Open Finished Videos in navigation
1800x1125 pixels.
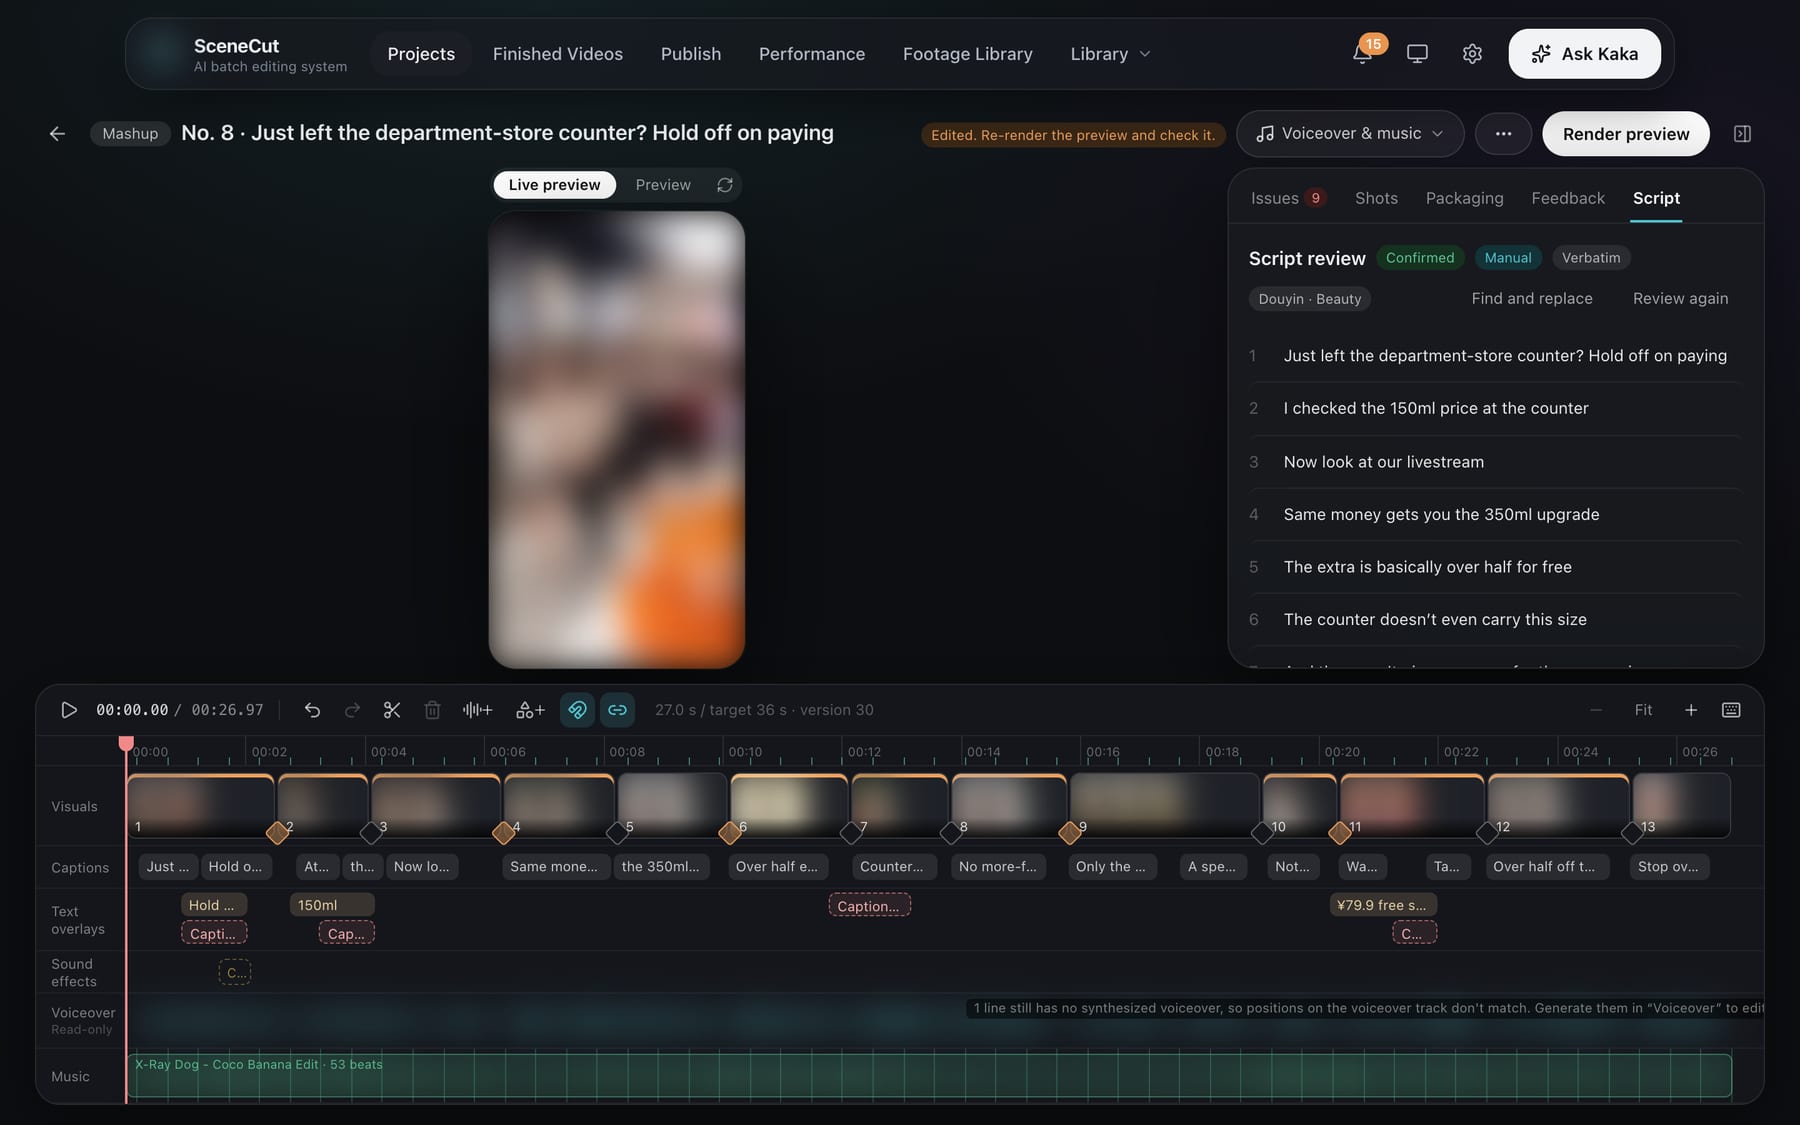558,54
